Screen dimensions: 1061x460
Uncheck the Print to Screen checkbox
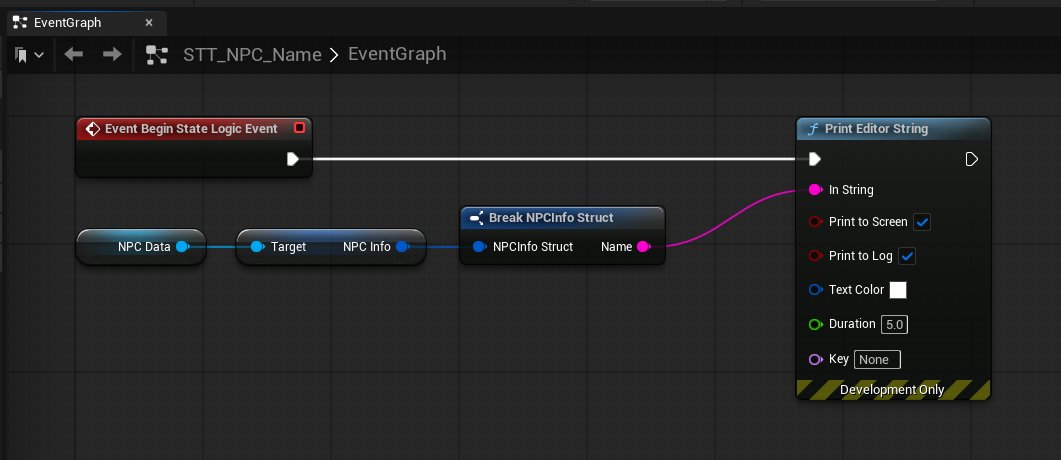click(x=922, y=221)
